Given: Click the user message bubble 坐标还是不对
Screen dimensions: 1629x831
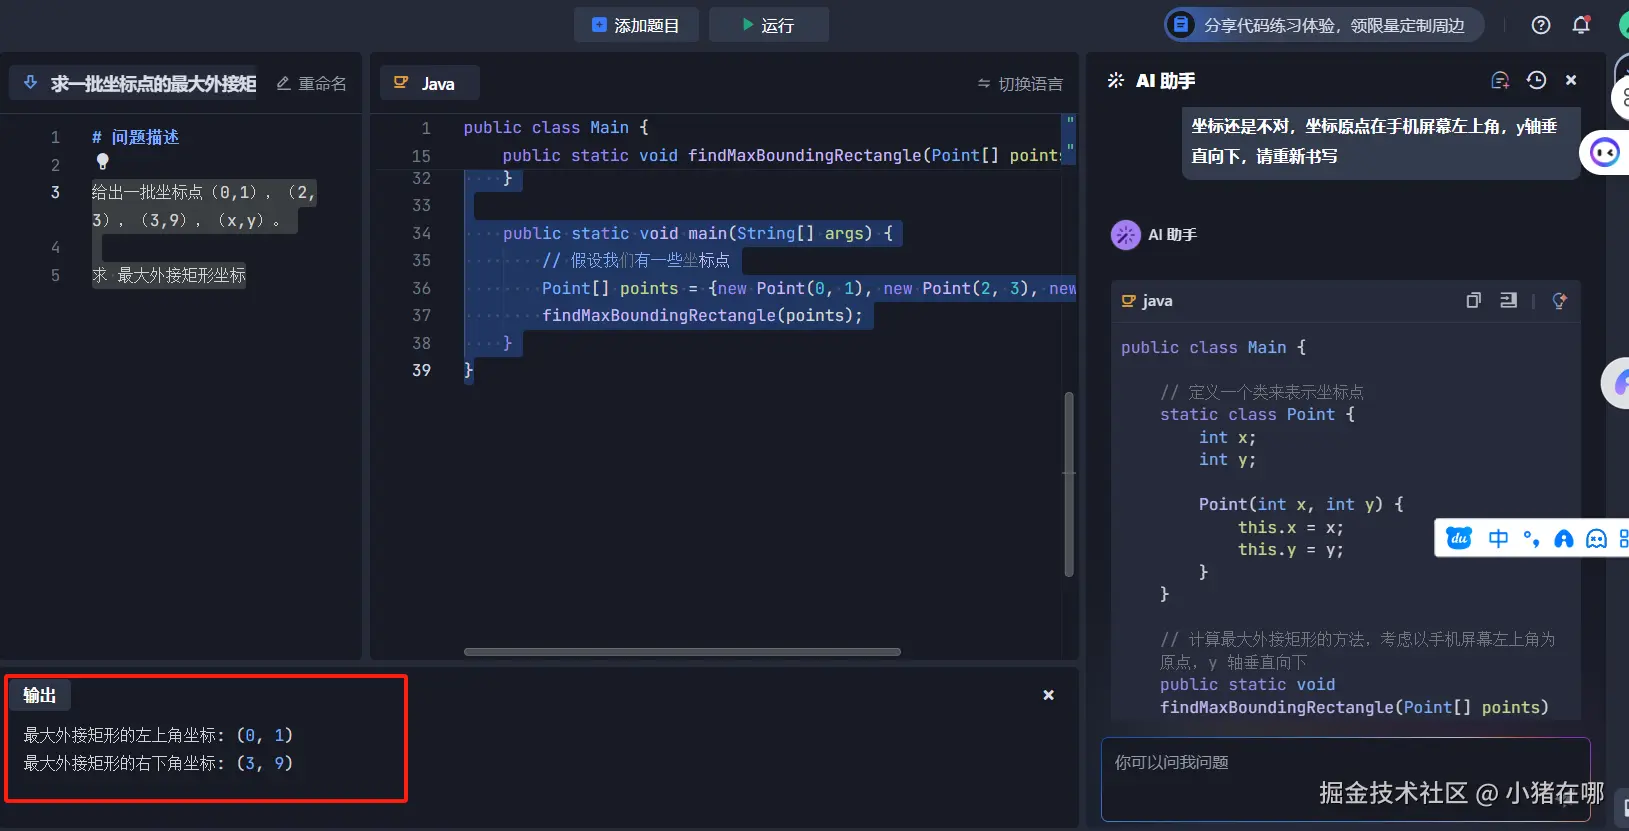Looking at the screenshot, I should point(1380,141).
